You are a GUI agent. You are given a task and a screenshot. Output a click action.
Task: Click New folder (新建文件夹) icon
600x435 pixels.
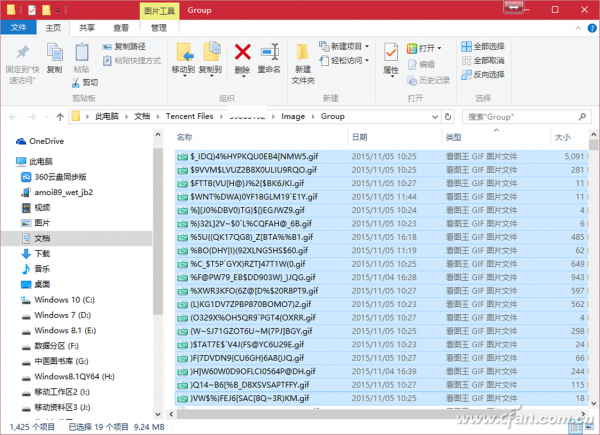(303, 53)
